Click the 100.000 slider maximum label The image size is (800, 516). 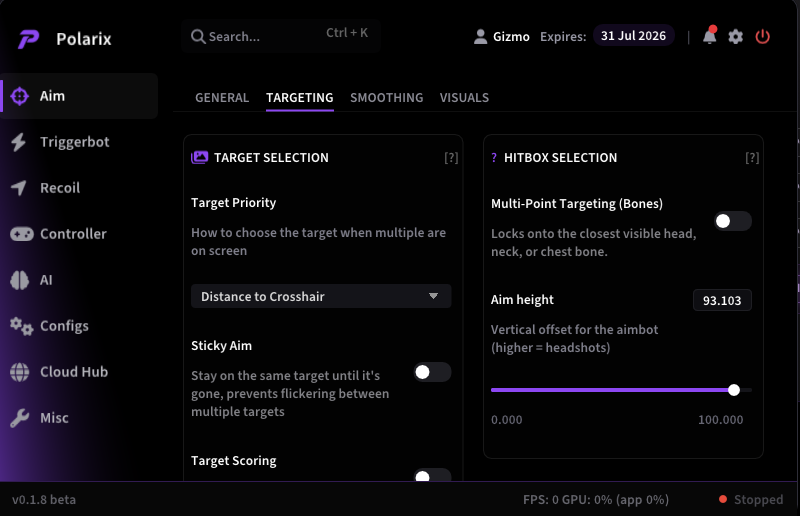(720, 420)
